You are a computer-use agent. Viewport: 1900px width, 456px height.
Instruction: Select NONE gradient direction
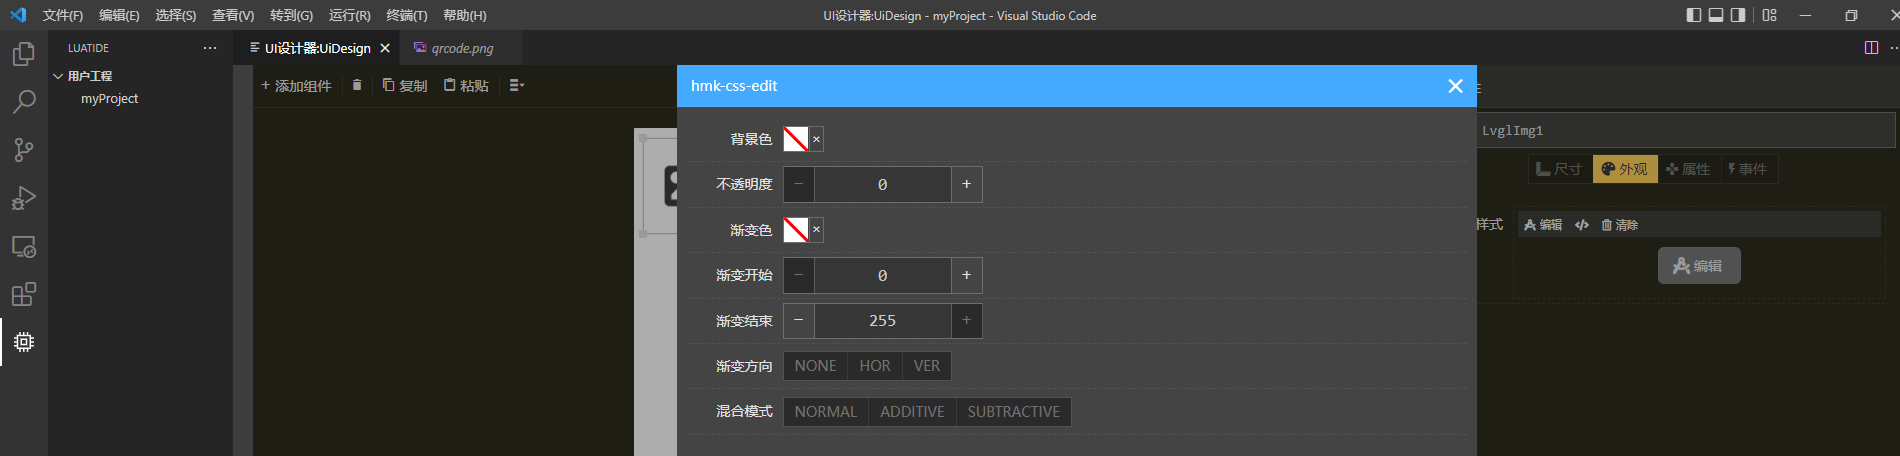click(x=816, y=366)
